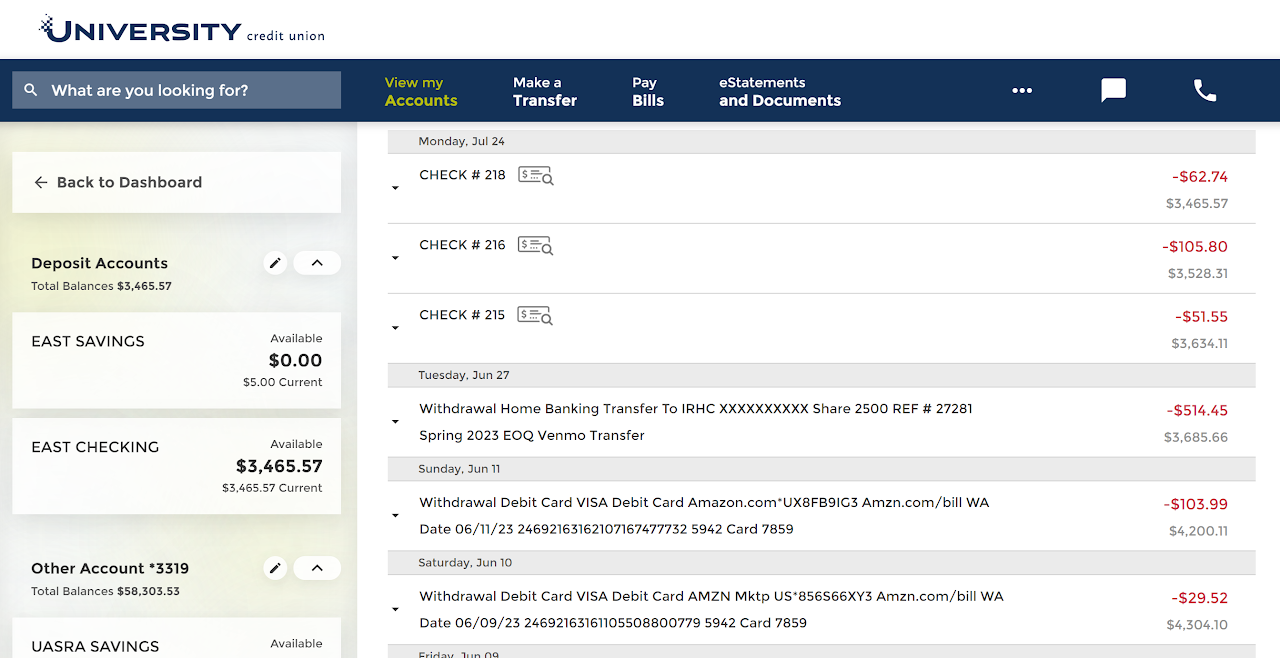This screenshot has width=1280, height=658.
Task: Go Back to Dashboard
Action: pyautogui.click(x=121, y=182)
